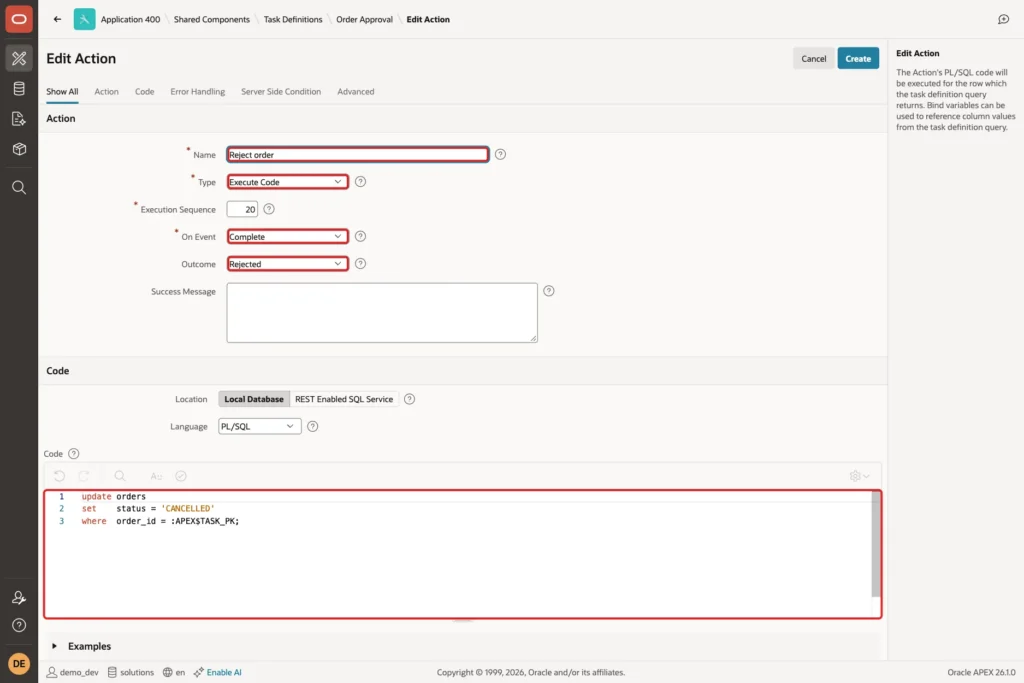Click the solutions workspace in footer

[x=131, y=672]
